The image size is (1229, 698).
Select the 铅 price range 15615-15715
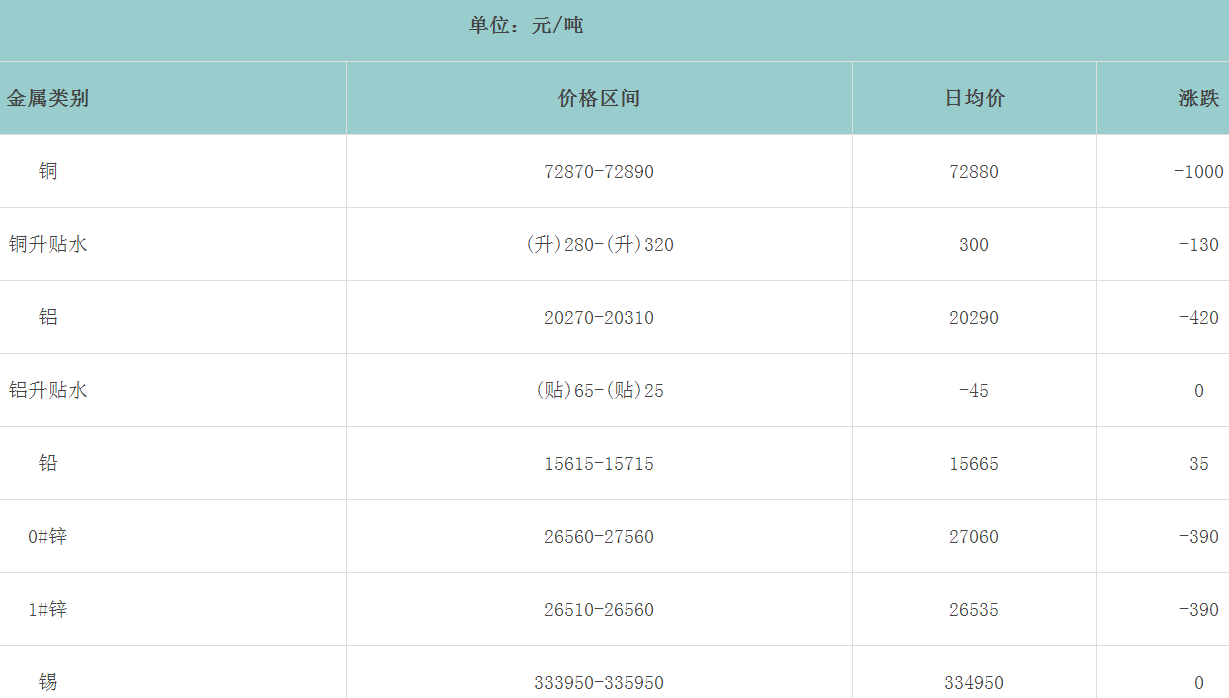pyautogui.click(x=599, y=464)
